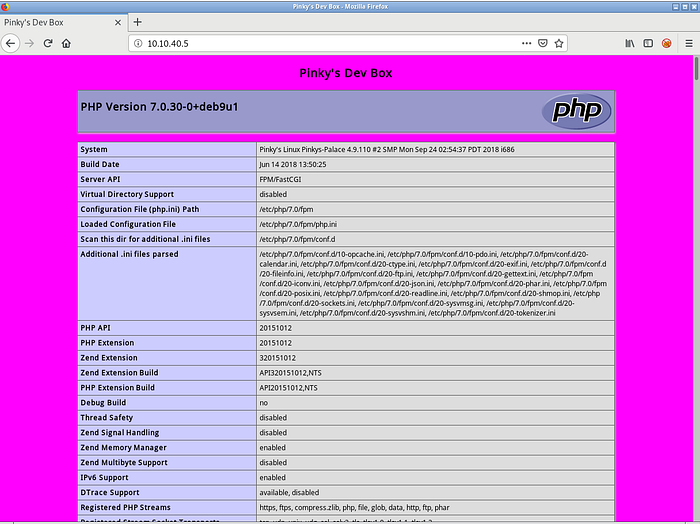This screenshot has height=524, width=700.
Task: Open the Library bookmarks and history menu
Action: tap(630, 43)
